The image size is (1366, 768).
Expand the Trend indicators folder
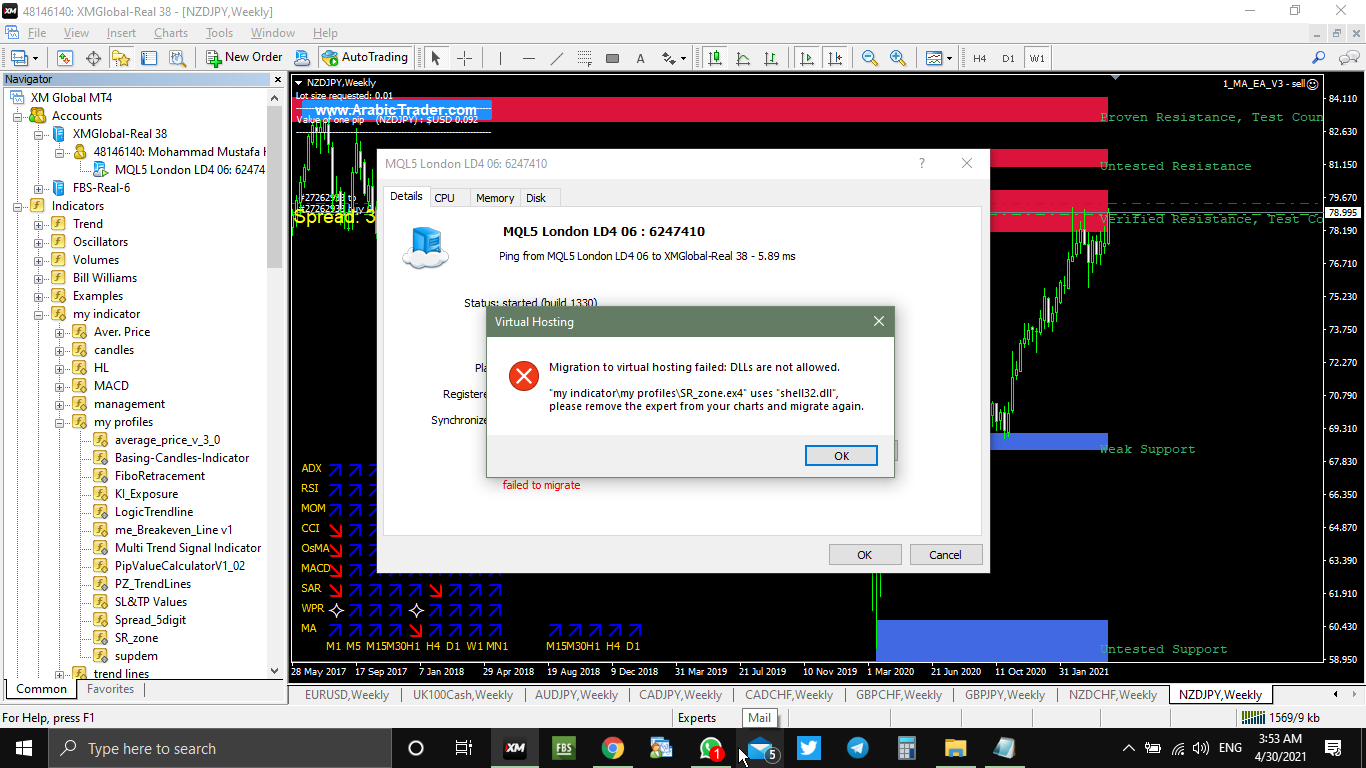click(39, 224)
